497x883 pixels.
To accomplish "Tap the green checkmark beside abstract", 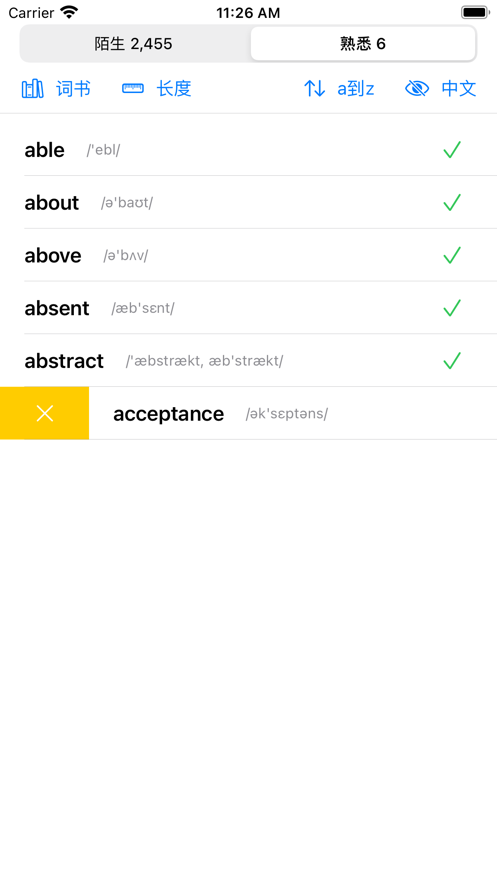I will pos(452,360).
